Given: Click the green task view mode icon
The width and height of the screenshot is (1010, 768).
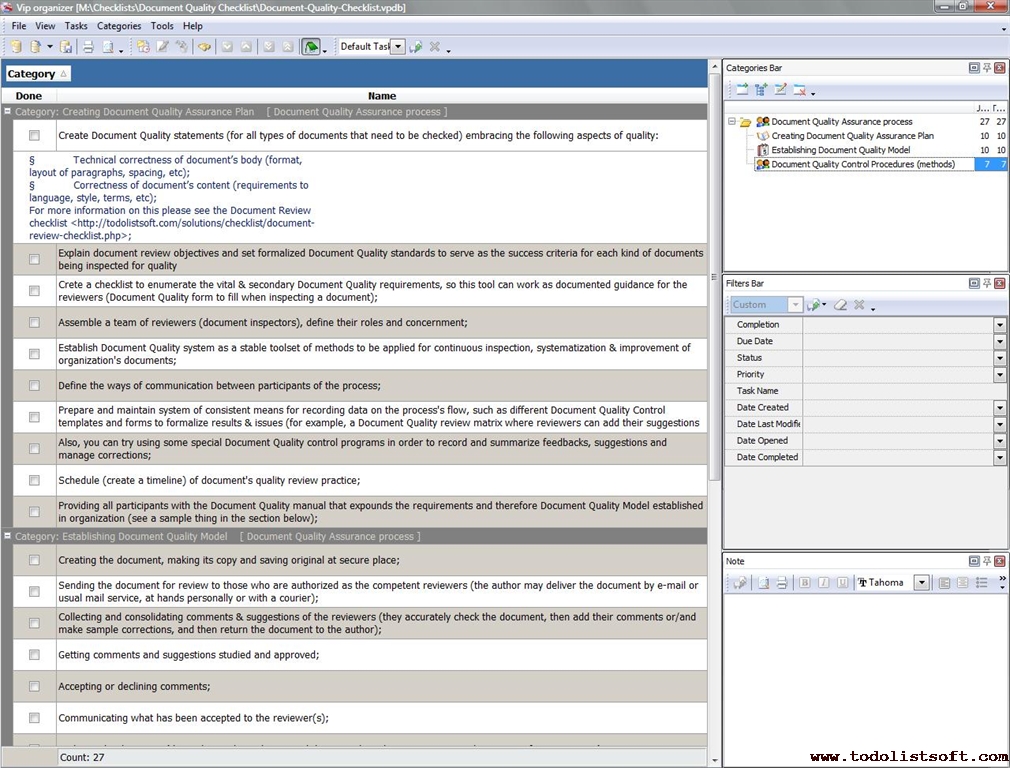Looking at the screenshot, I should pyautogui.click(x=311, y=47).
